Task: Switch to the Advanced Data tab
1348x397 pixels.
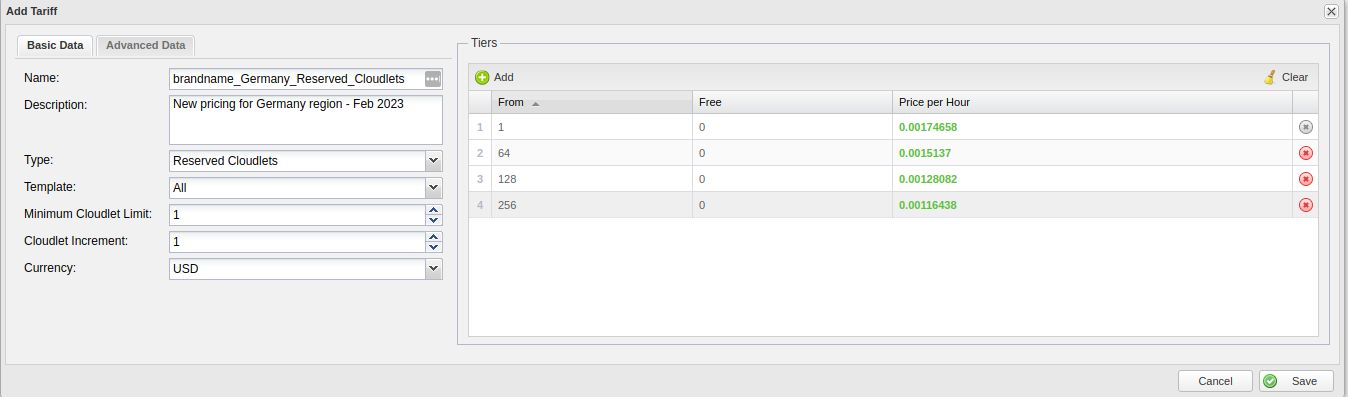Action: (x=146, y=45)
